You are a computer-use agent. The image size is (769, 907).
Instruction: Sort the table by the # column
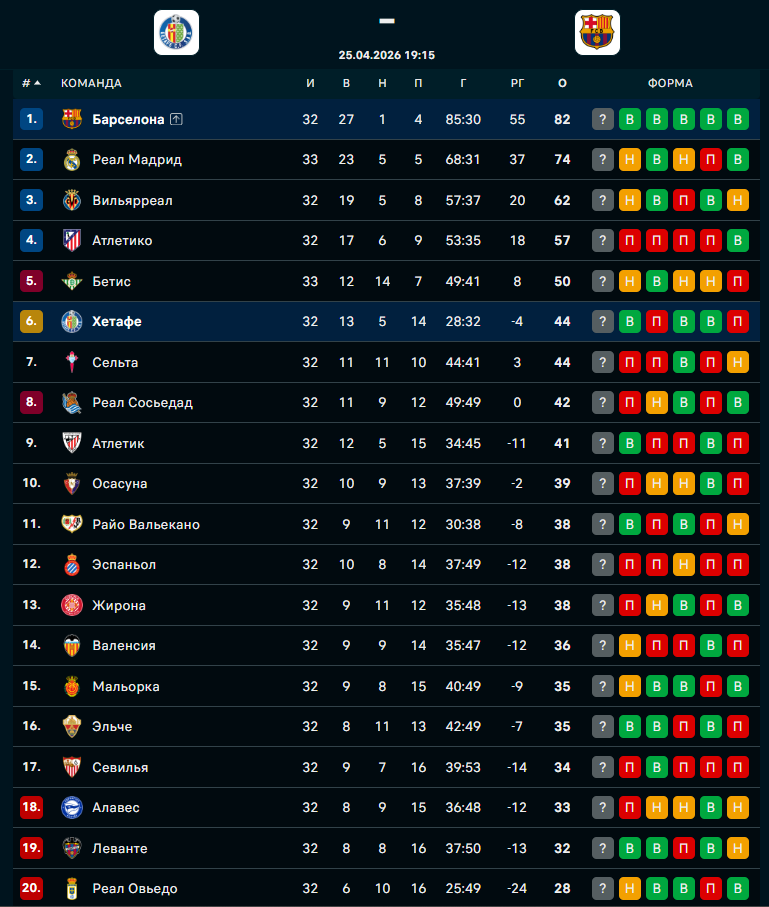[31, 83]
